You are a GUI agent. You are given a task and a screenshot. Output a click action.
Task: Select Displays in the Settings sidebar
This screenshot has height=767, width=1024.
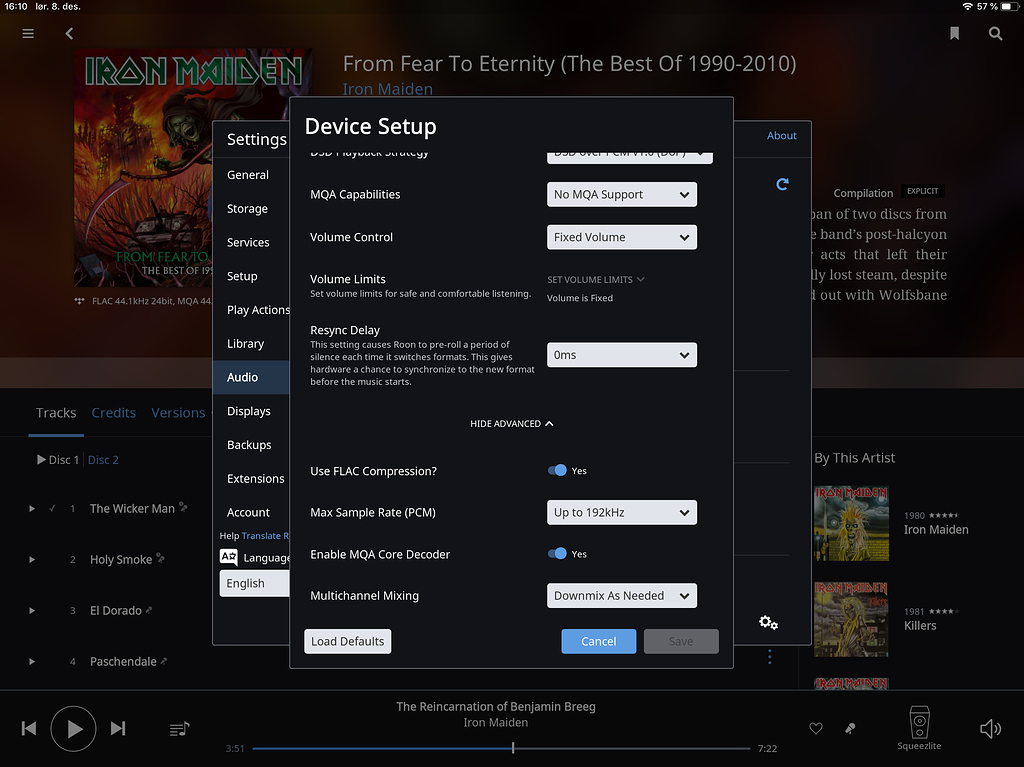[249, 411]
